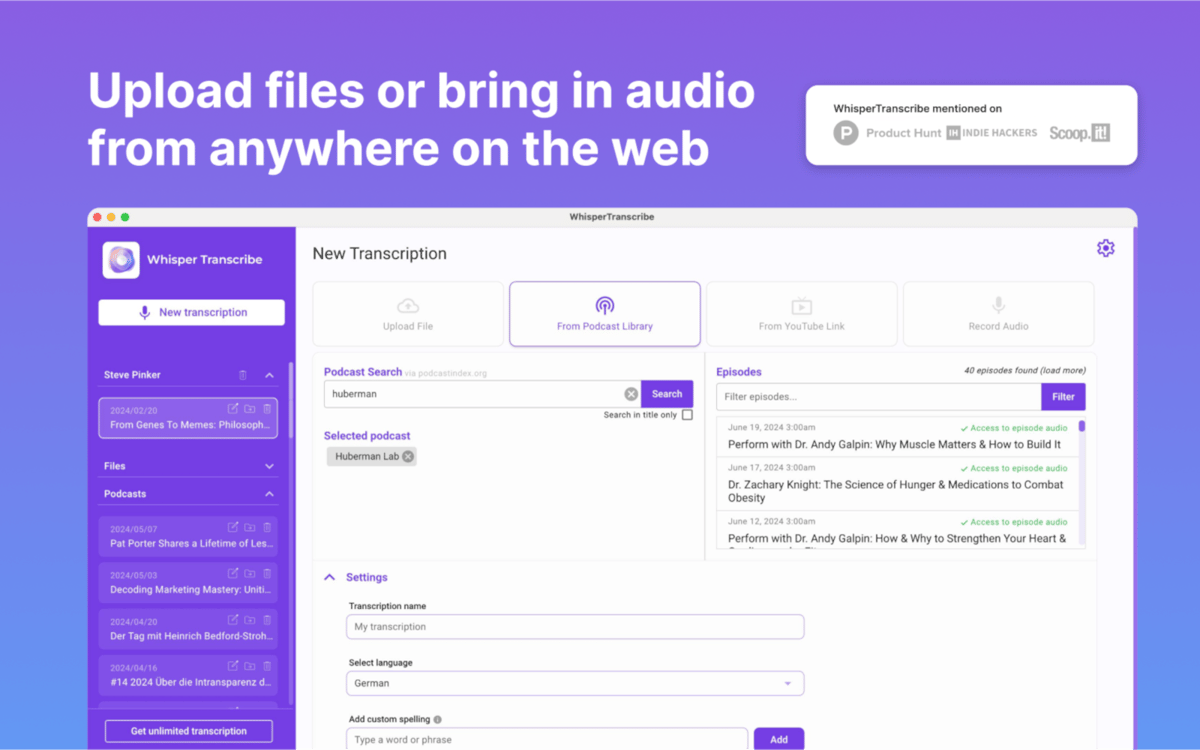Enable the Search in title only checkbox
The width and height of the screenshot is (1200, 750).
click(687, 415)
